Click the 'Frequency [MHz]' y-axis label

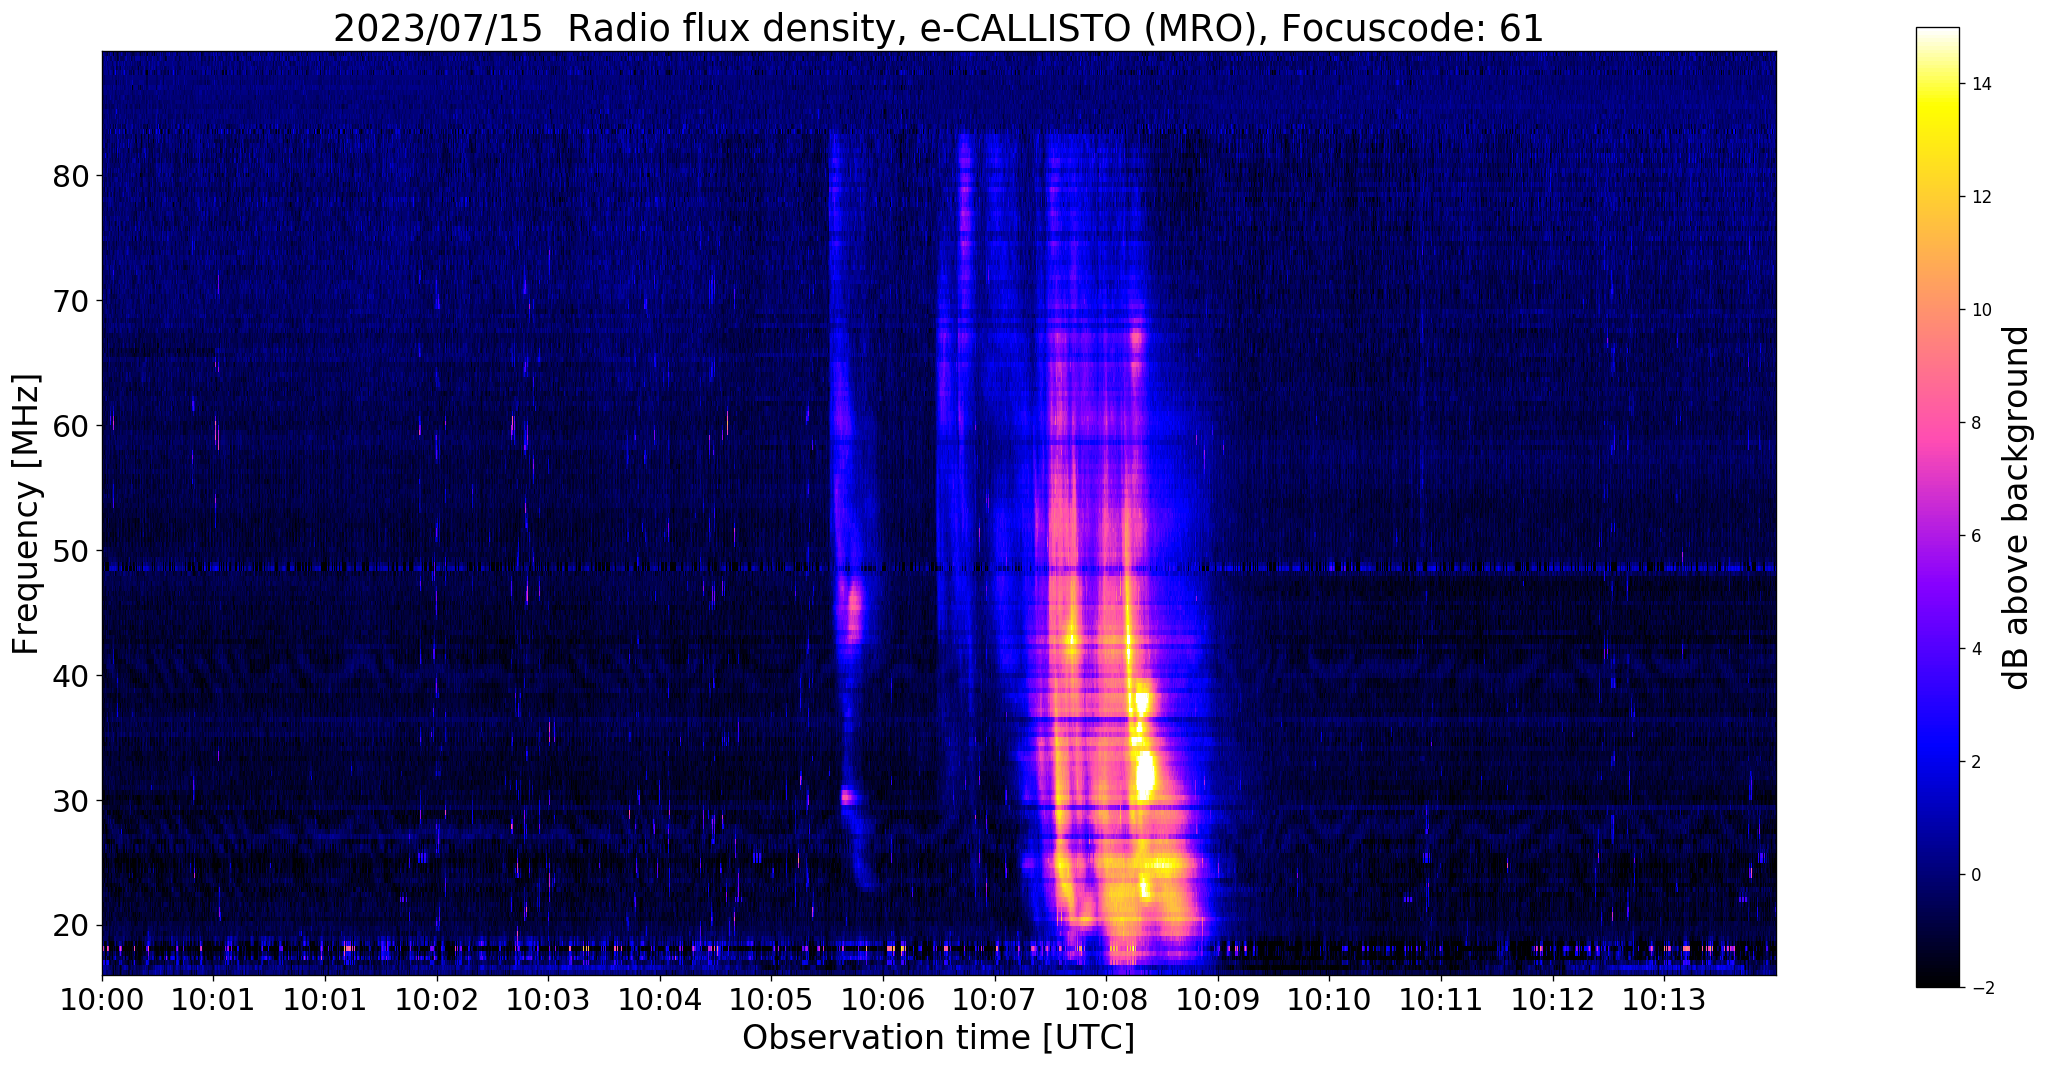pos(27,514)
